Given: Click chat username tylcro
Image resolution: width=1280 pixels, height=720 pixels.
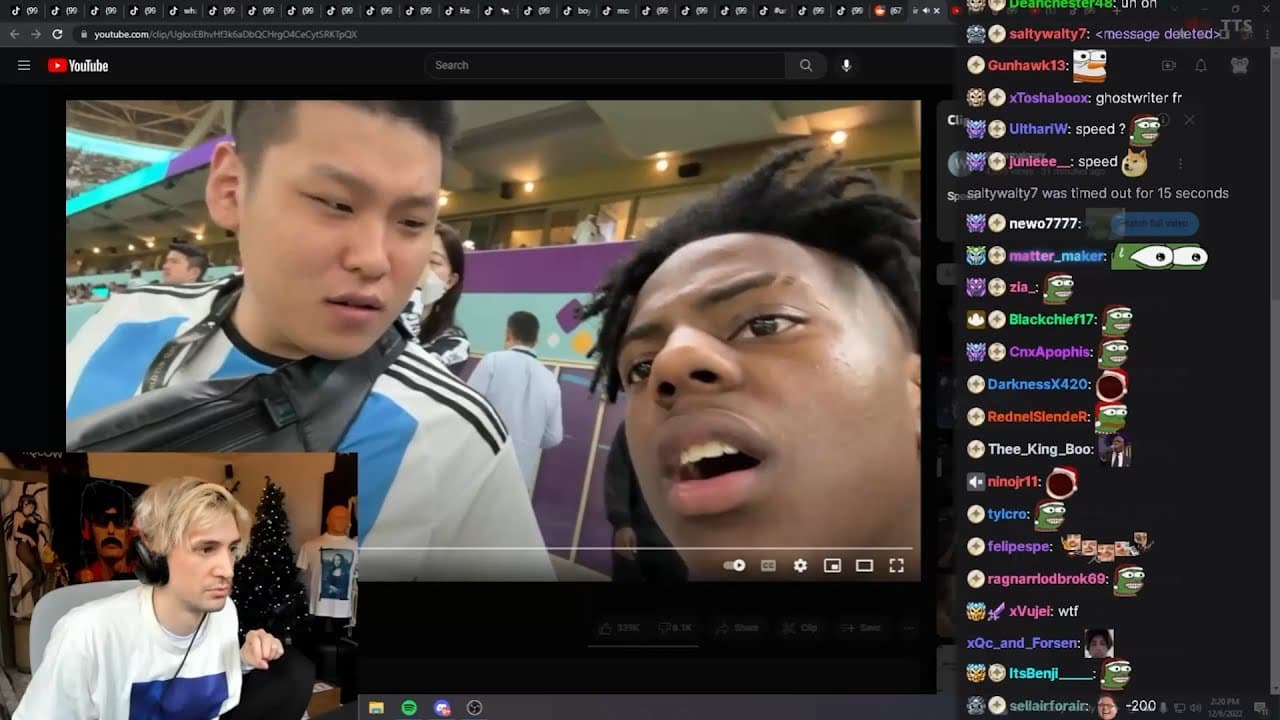Looking at the screenshot, I should click(x=1008, y=514).
